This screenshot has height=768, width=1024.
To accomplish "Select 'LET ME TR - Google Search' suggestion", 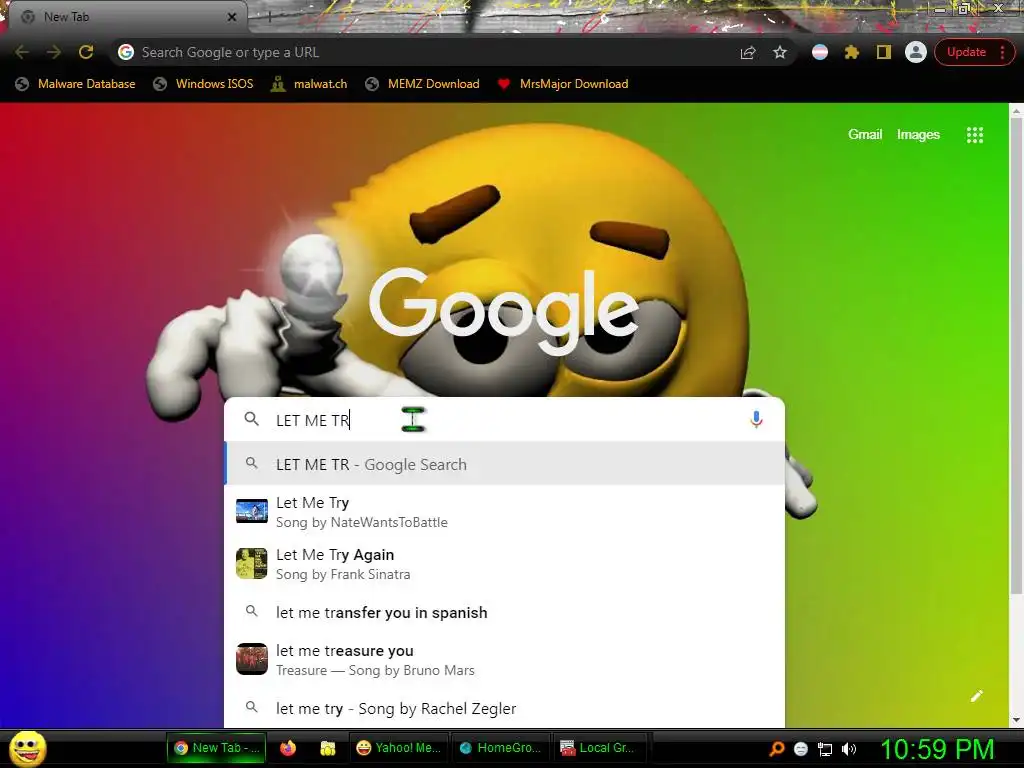I will pos(504,464).
